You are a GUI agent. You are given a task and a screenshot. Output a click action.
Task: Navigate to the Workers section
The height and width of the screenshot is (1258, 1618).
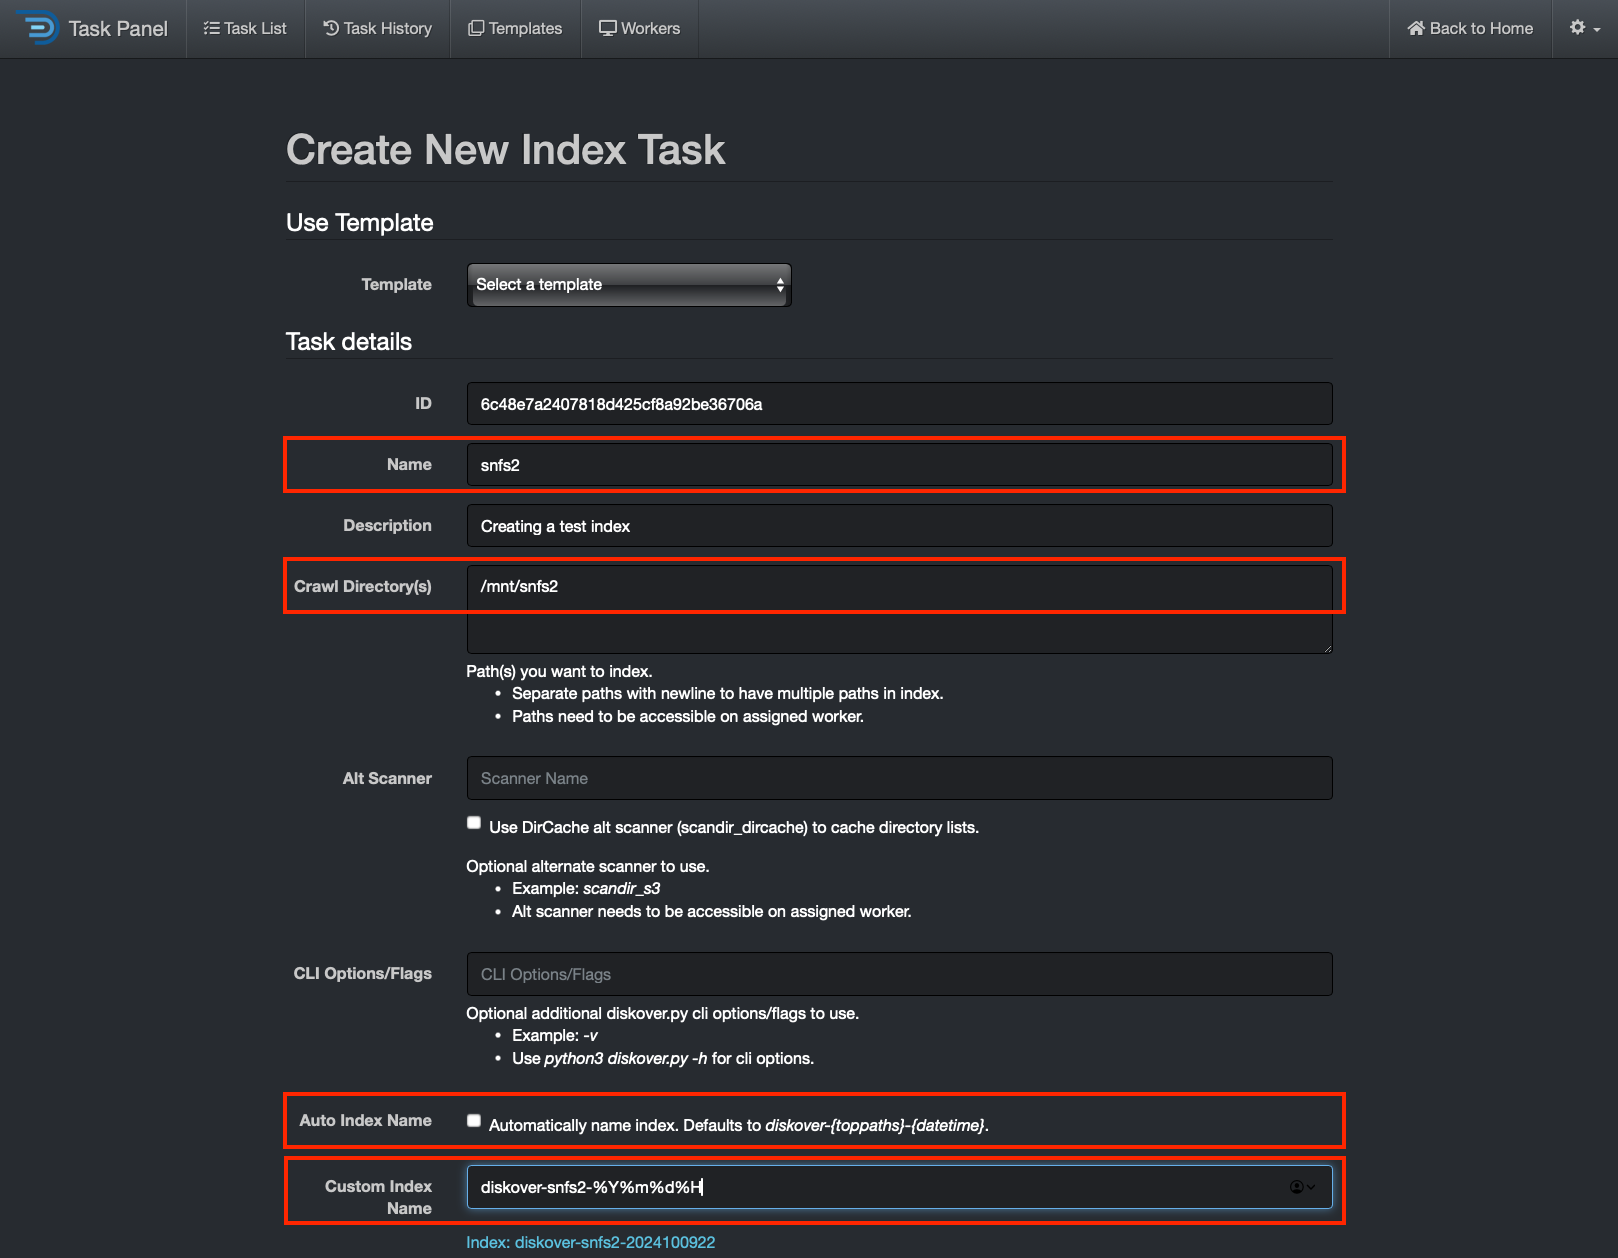click(640, 28)
